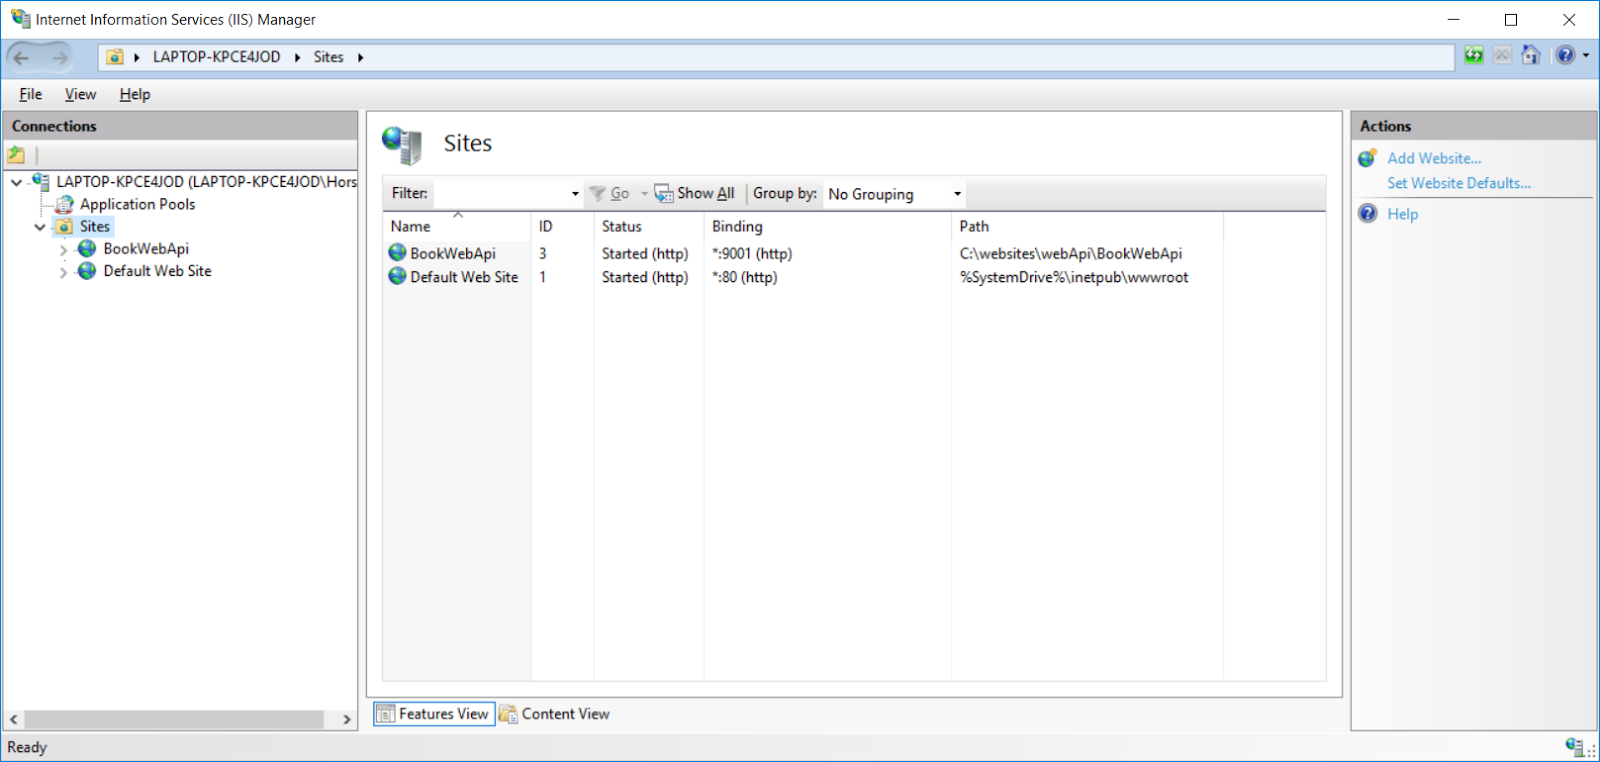The width and height of the screenshot is (1600, 762).
Task: Click the Help question mark icon in toolbar
Action: click(x=1565, y=55)
